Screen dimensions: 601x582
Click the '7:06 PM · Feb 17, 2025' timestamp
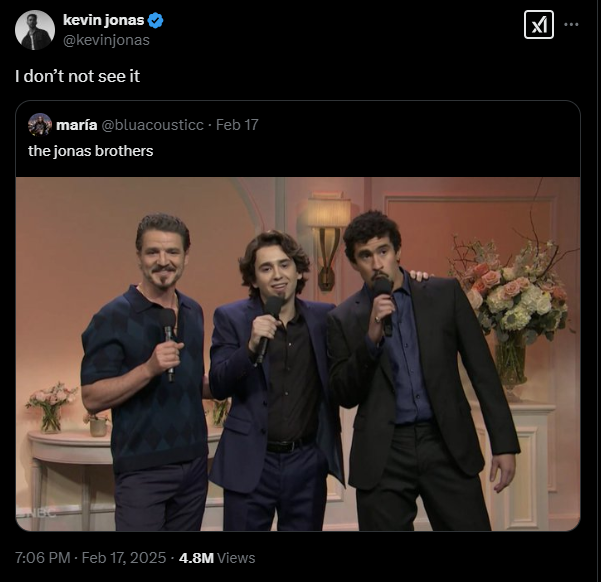coord(90,558)
